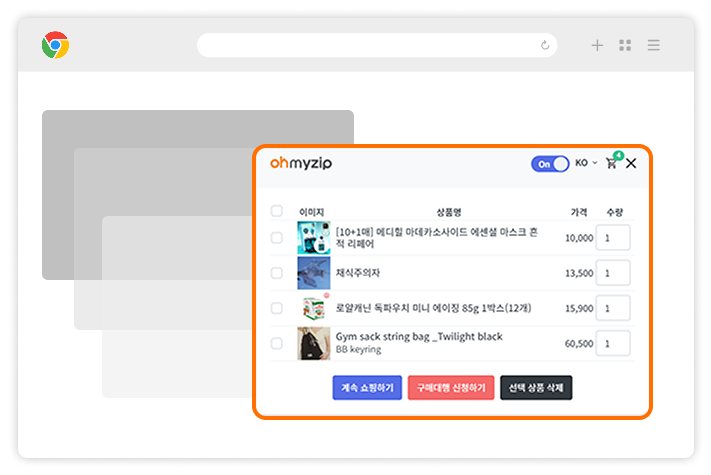Click the browser address bar
This screenshot has width=711, height=475.
[370, 45]
